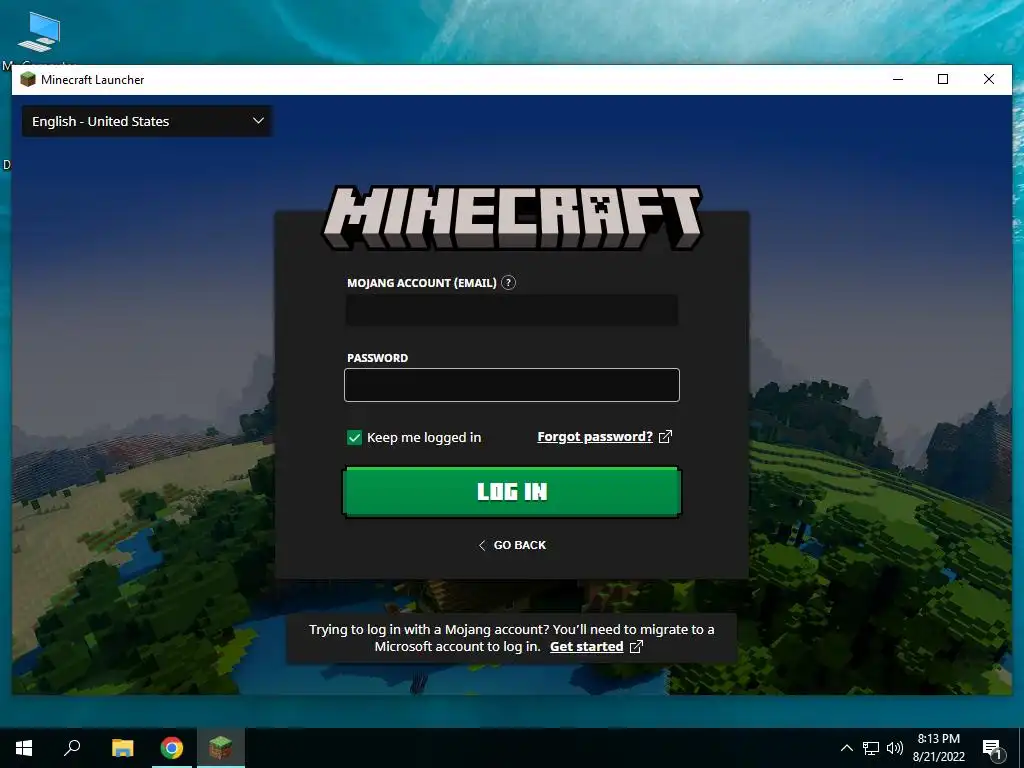The height and width of the screenshot is (768, 1024).
Task: Click GO BACK to return
Action: [x=512, y=545]
